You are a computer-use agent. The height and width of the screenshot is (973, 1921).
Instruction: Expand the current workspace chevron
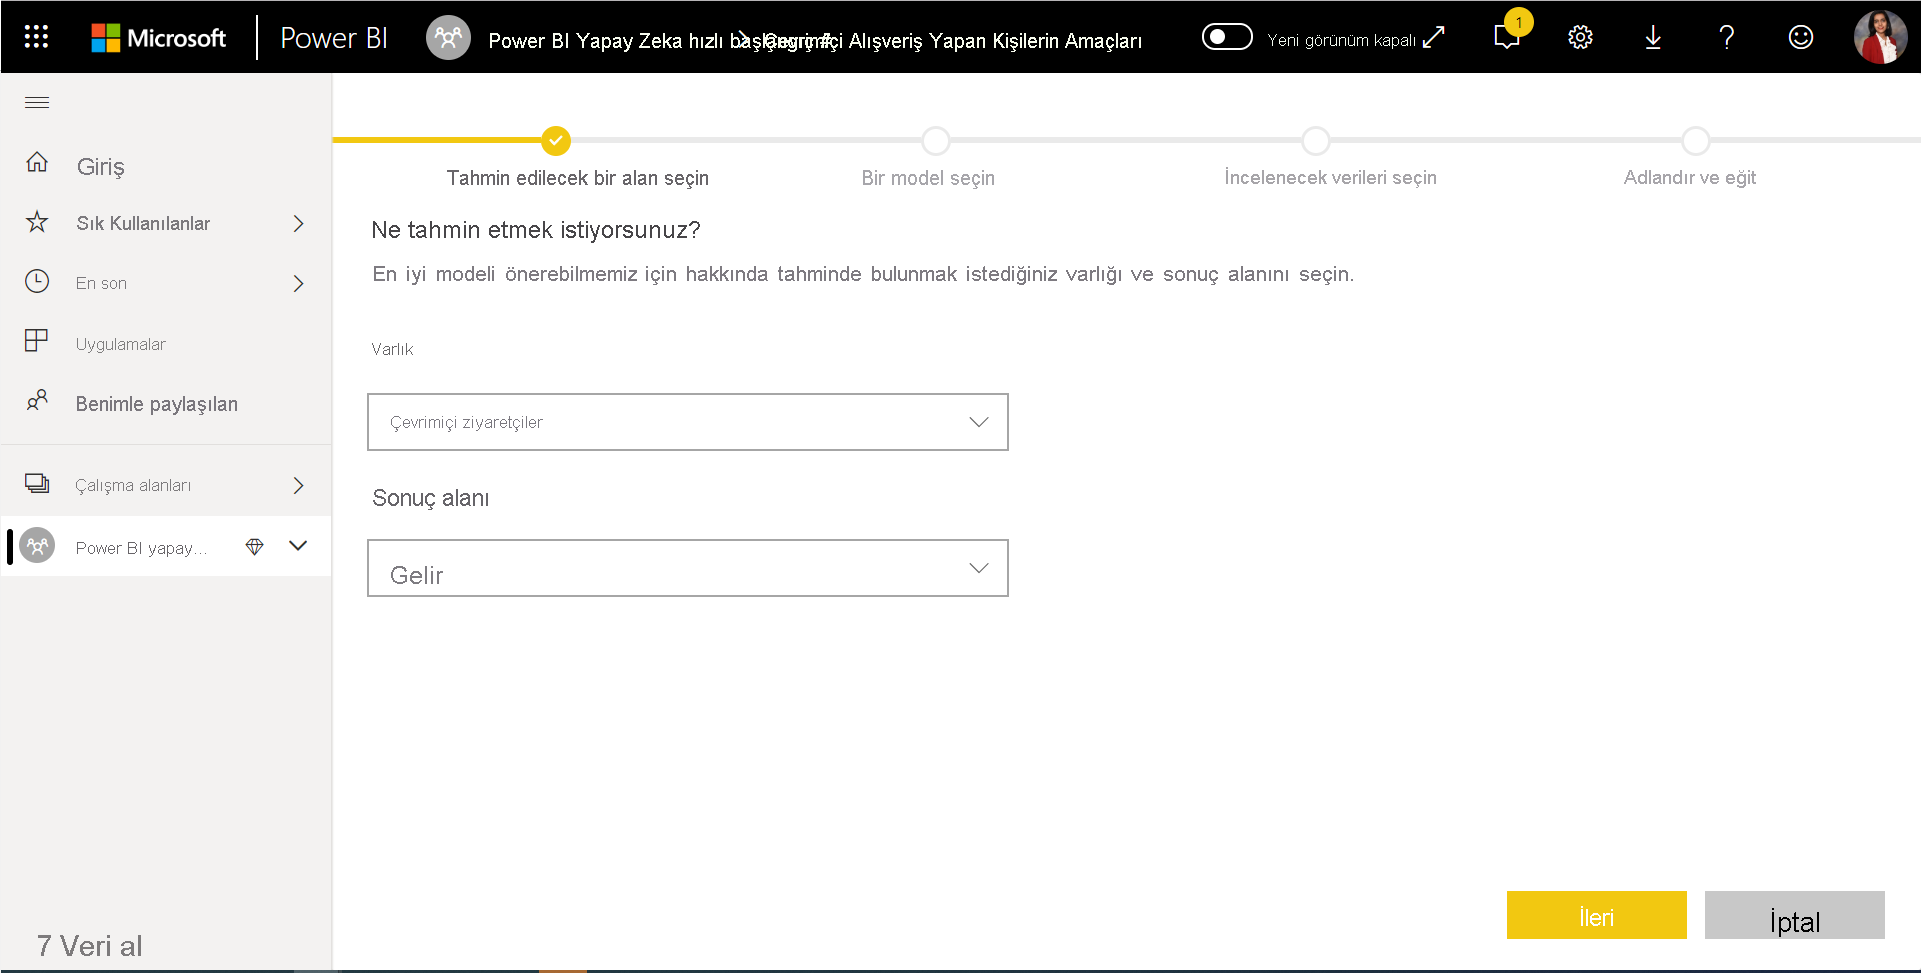(298, 546)
